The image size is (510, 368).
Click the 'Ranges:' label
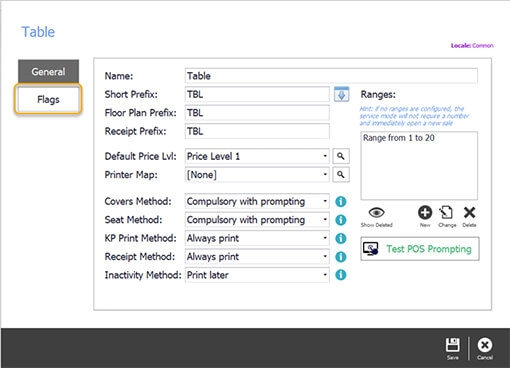click(x=378, y=95)
